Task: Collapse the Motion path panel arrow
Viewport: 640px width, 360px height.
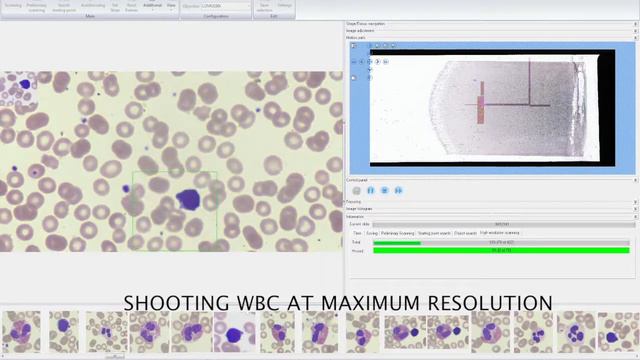Action: (x=635, y=38)
